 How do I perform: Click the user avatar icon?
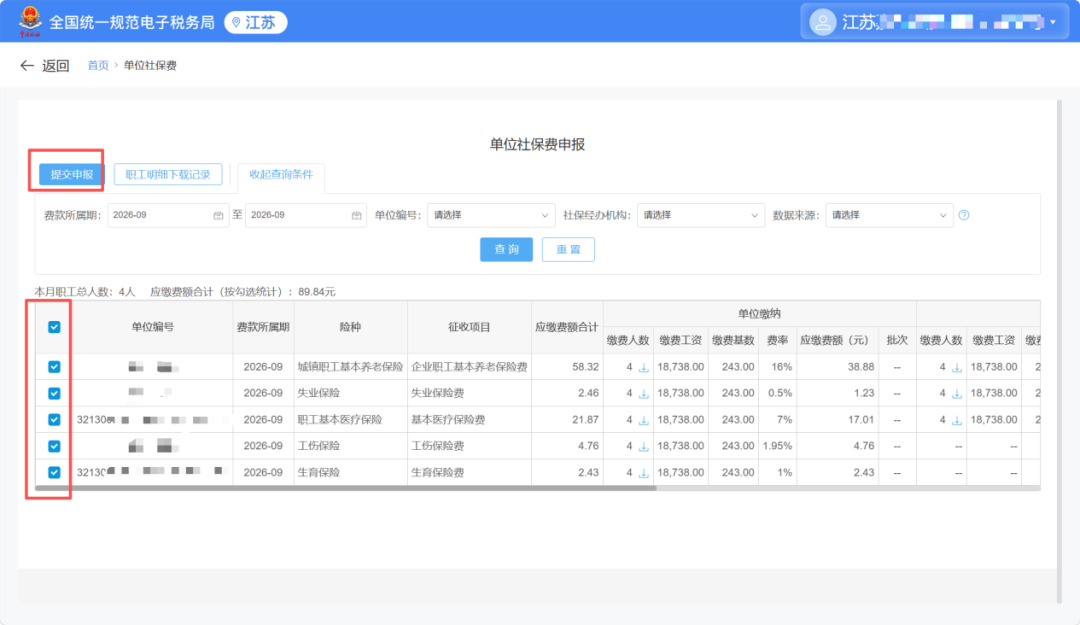822,22
